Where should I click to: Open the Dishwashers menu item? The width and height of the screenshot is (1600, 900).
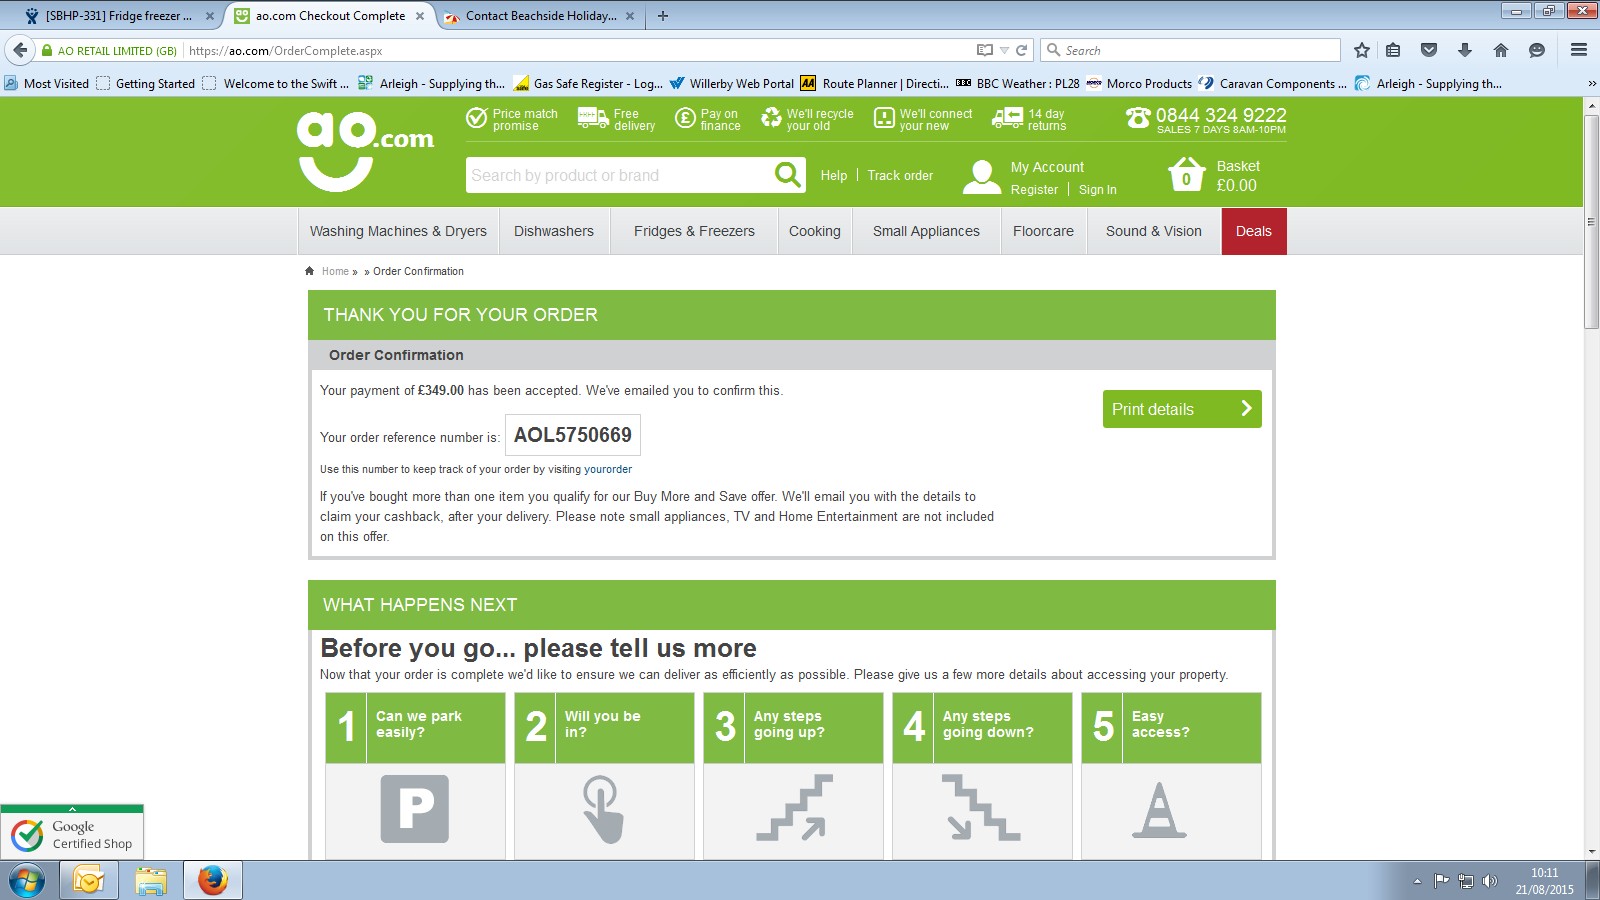[554, 231]
